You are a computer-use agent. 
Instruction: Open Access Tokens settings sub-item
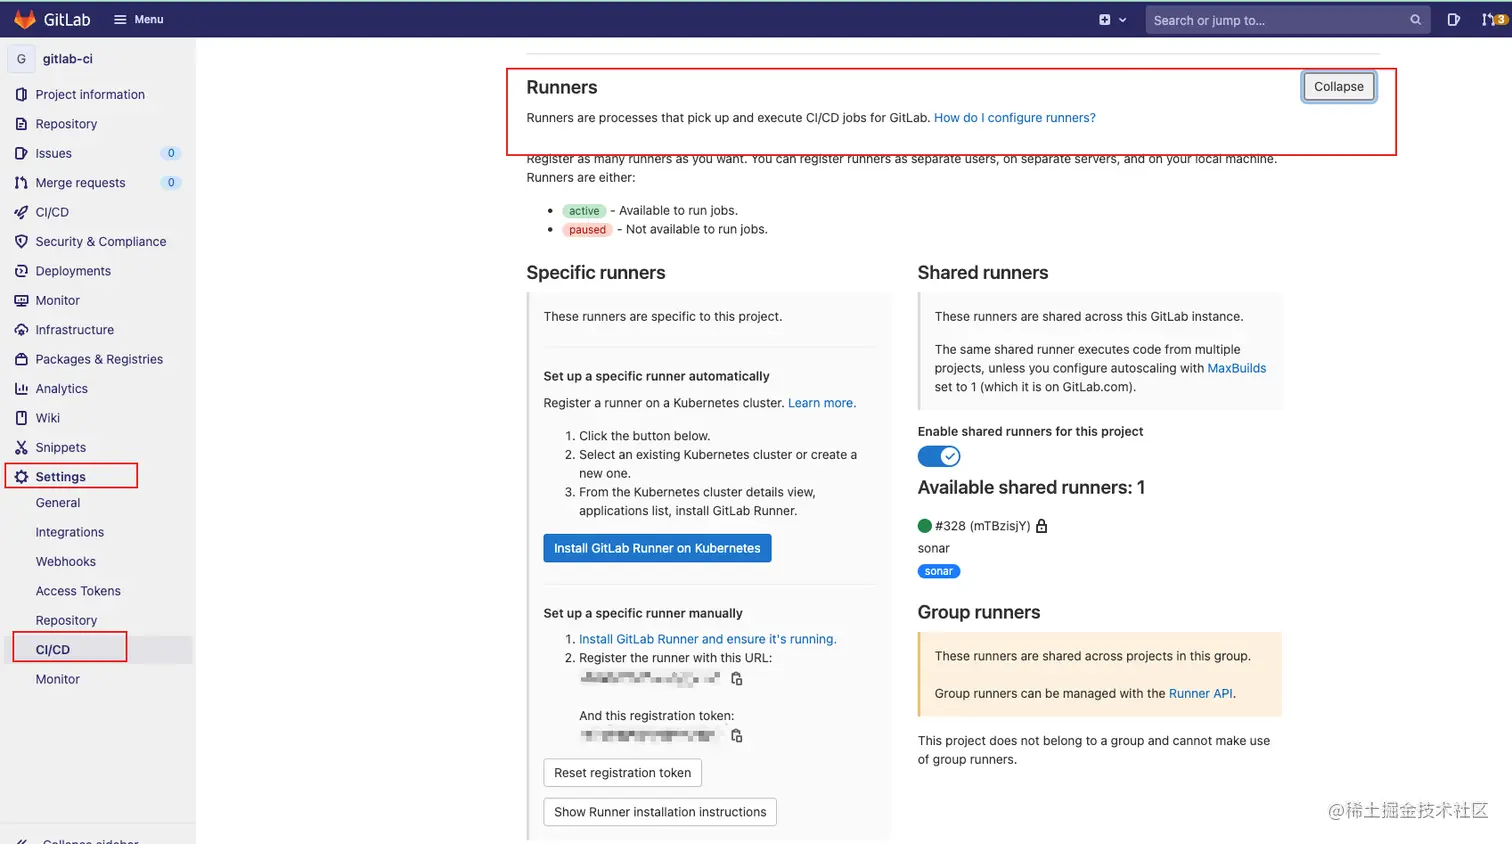[78, 591]
